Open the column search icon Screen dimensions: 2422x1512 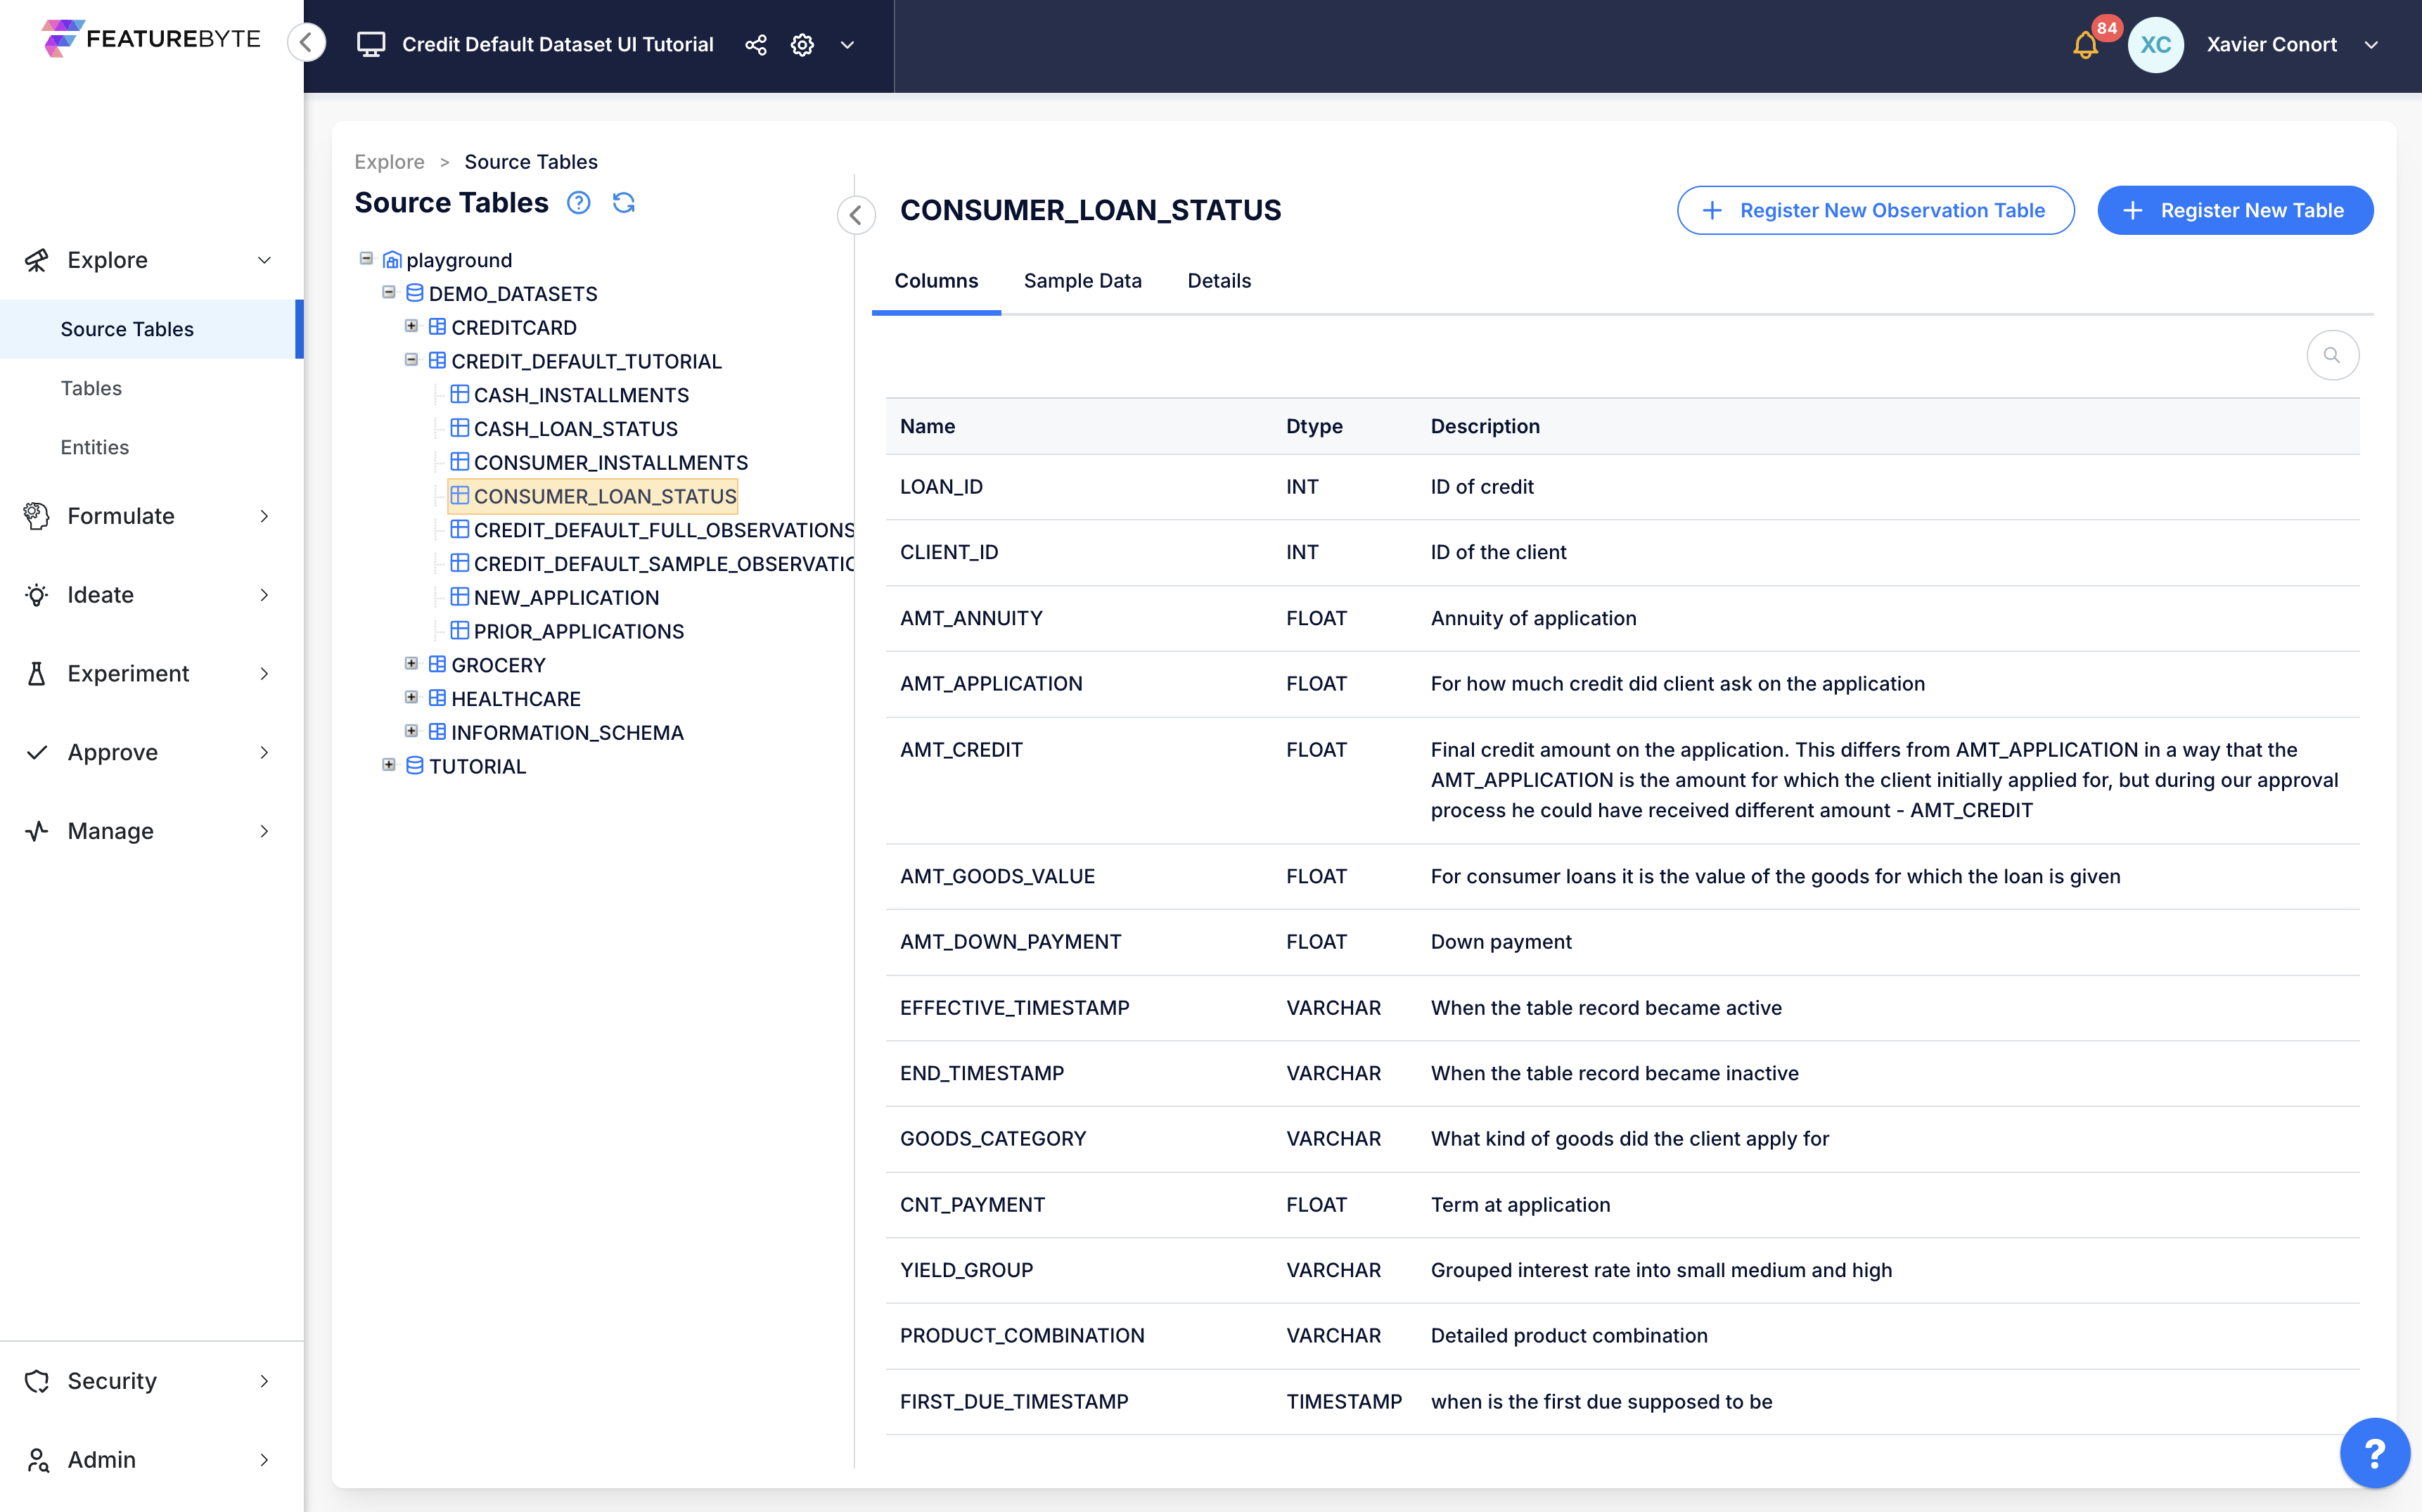(2332, 355)
